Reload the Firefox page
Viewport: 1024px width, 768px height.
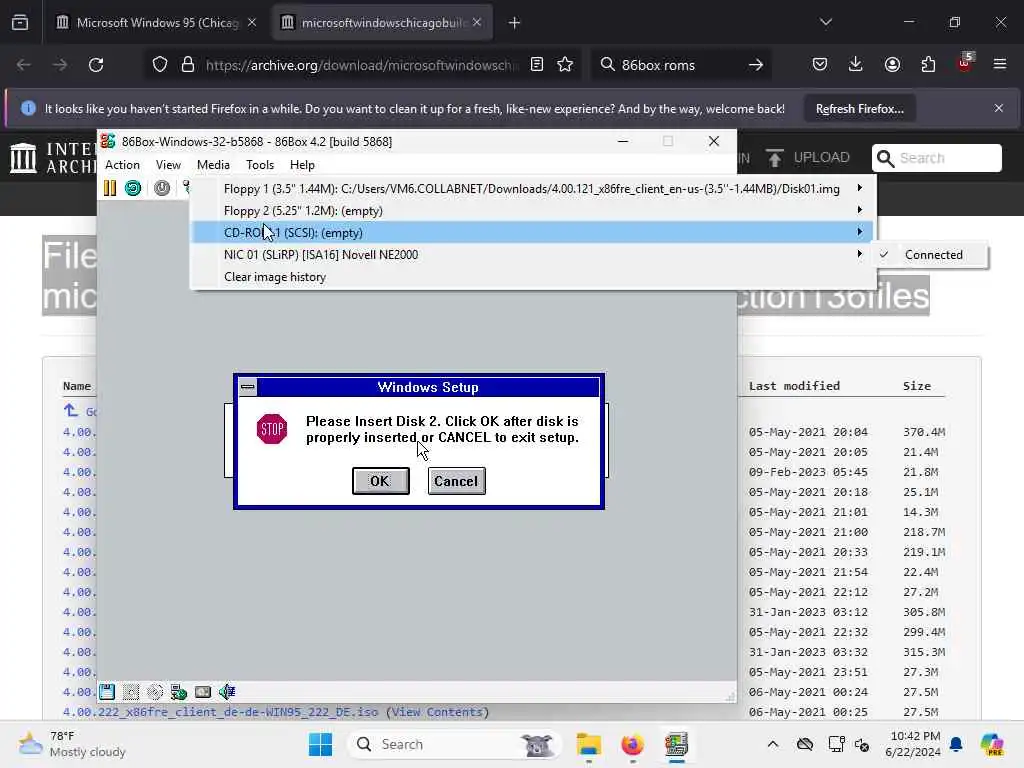(x=96, y=65)
